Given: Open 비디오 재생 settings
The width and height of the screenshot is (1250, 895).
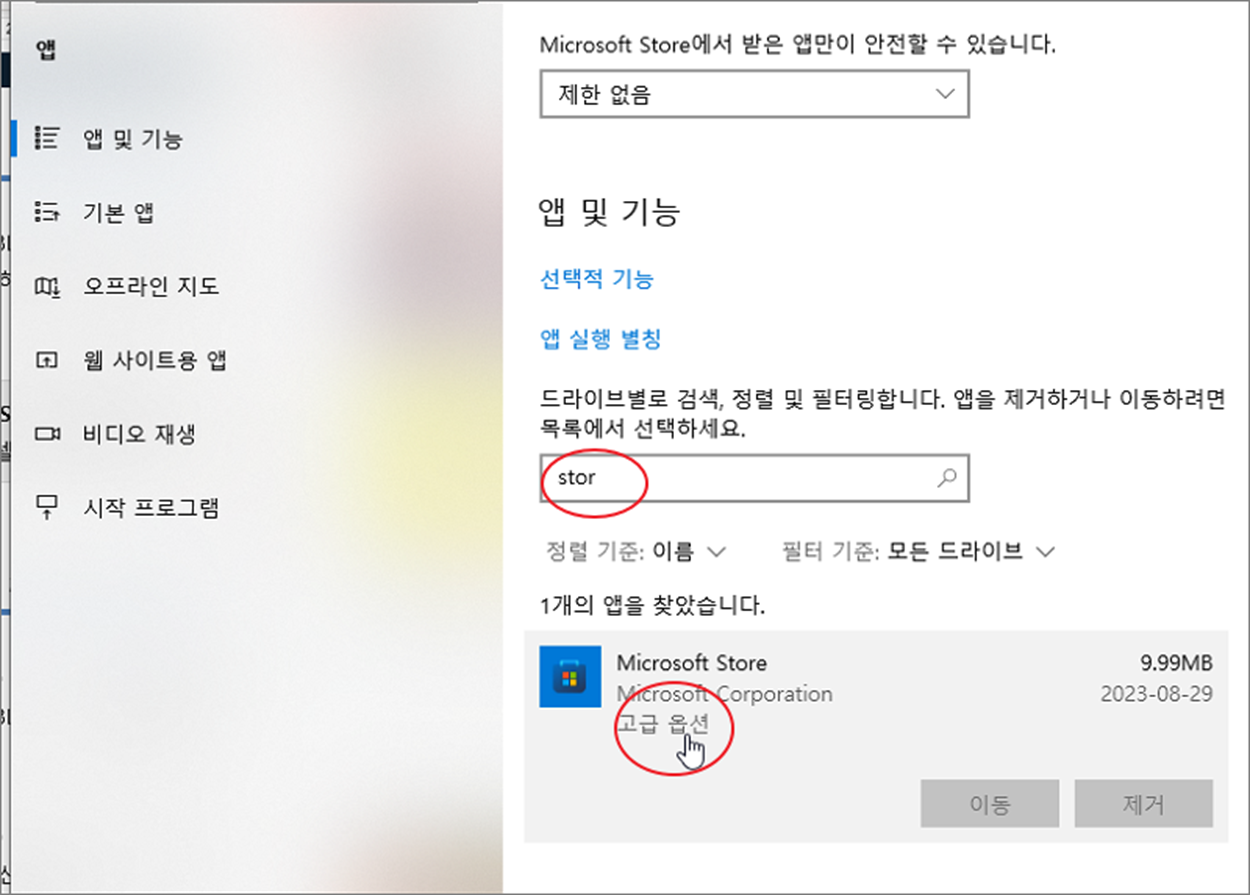Looking at the screenshot, I should 138,434.
